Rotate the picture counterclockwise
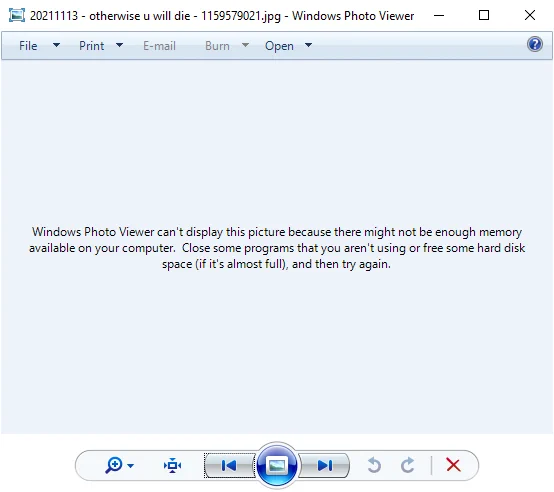 (374, 465)
